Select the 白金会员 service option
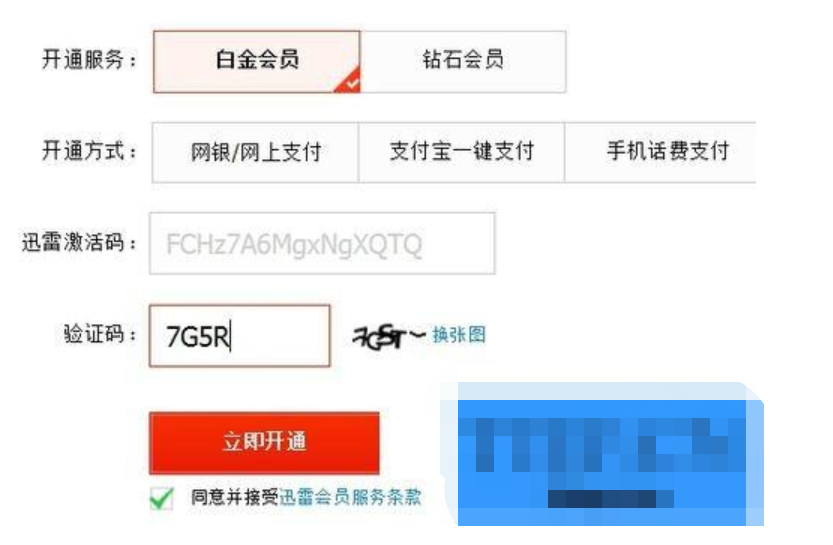Screen dimensions: 833x545 (x=257, y=62)
